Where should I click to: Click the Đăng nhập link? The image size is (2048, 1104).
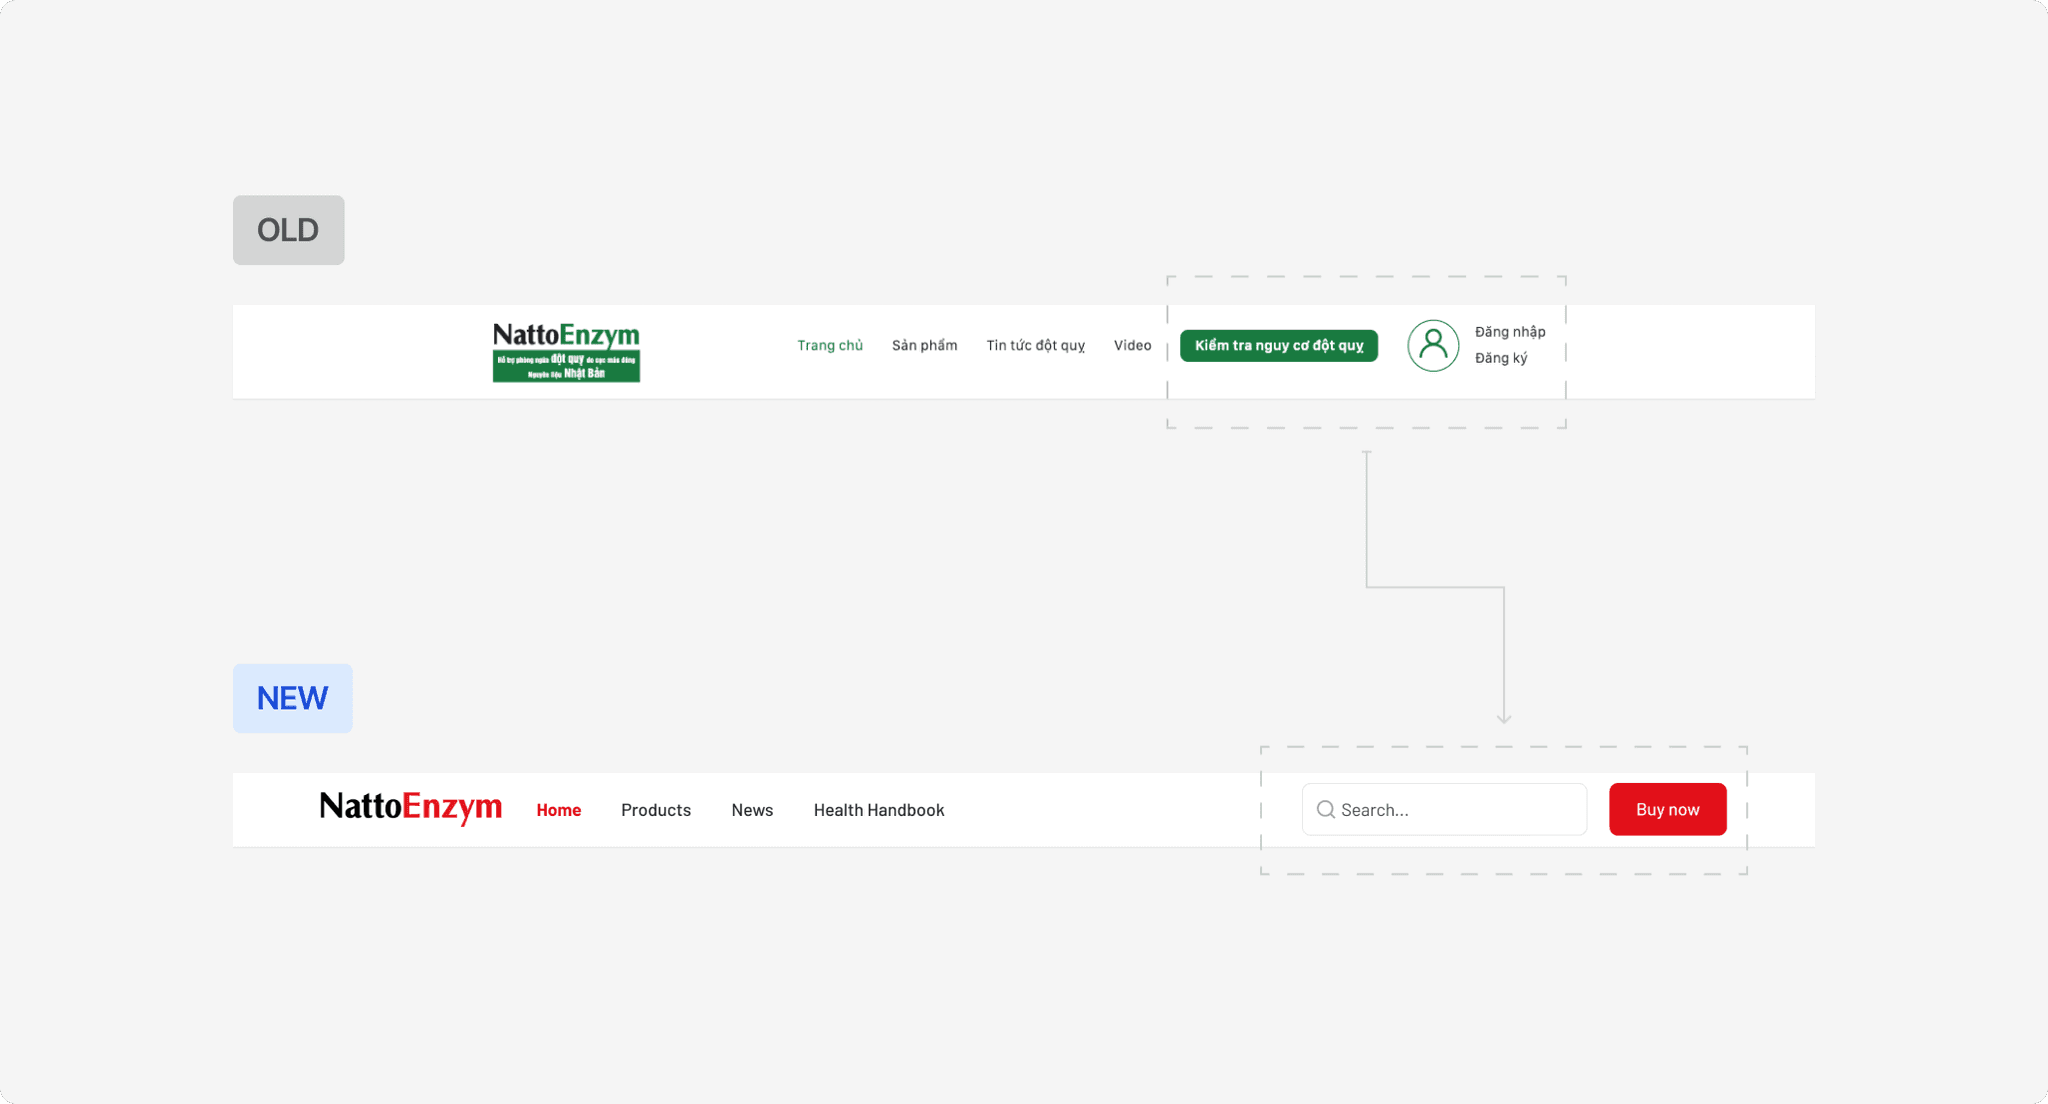click(1509, 332)
